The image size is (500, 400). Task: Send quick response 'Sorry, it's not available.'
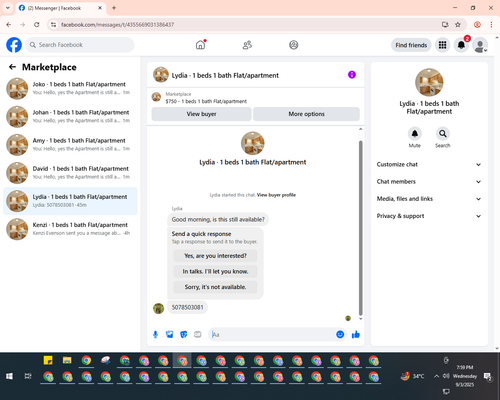coord(215,287)
